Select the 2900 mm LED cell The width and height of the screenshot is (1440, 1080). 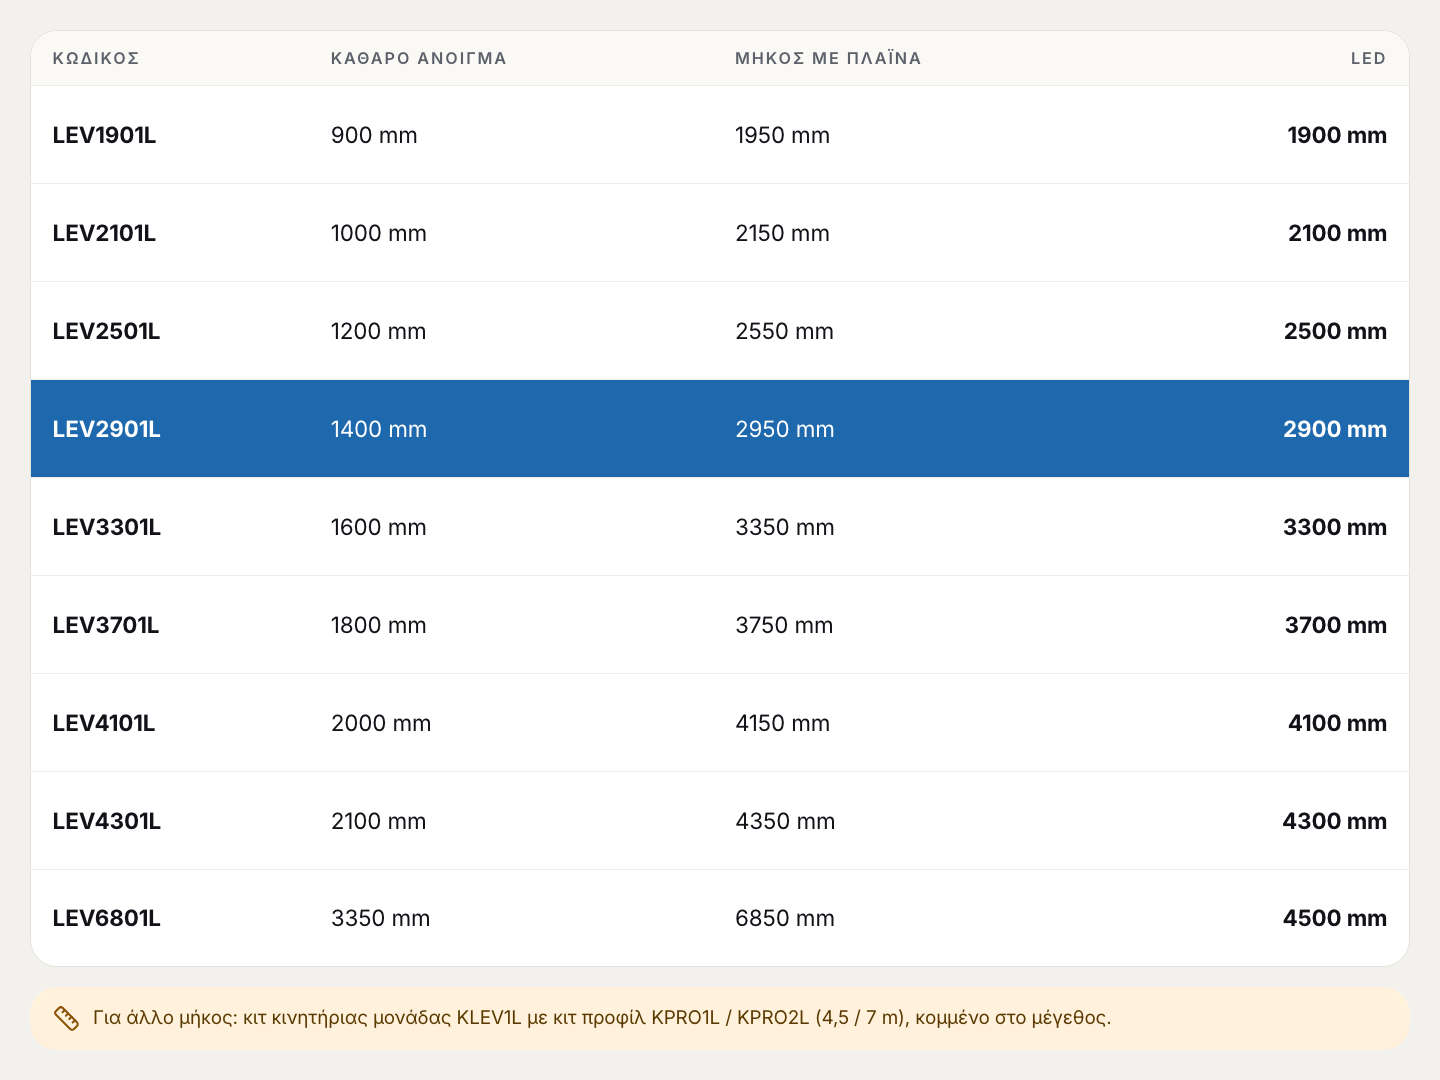pos(1335,429)
